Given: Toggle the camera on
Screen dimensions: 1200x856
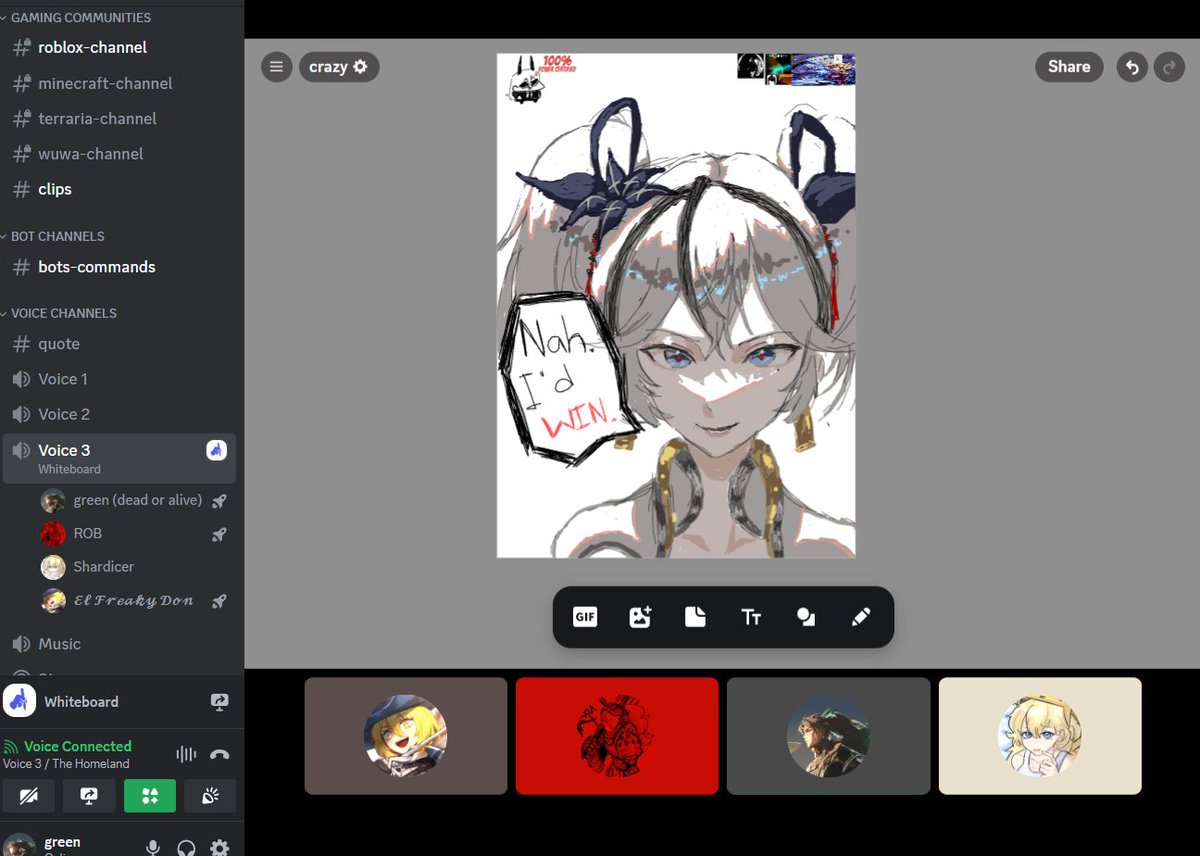Looking at the screenshot, I should (28, 796).
